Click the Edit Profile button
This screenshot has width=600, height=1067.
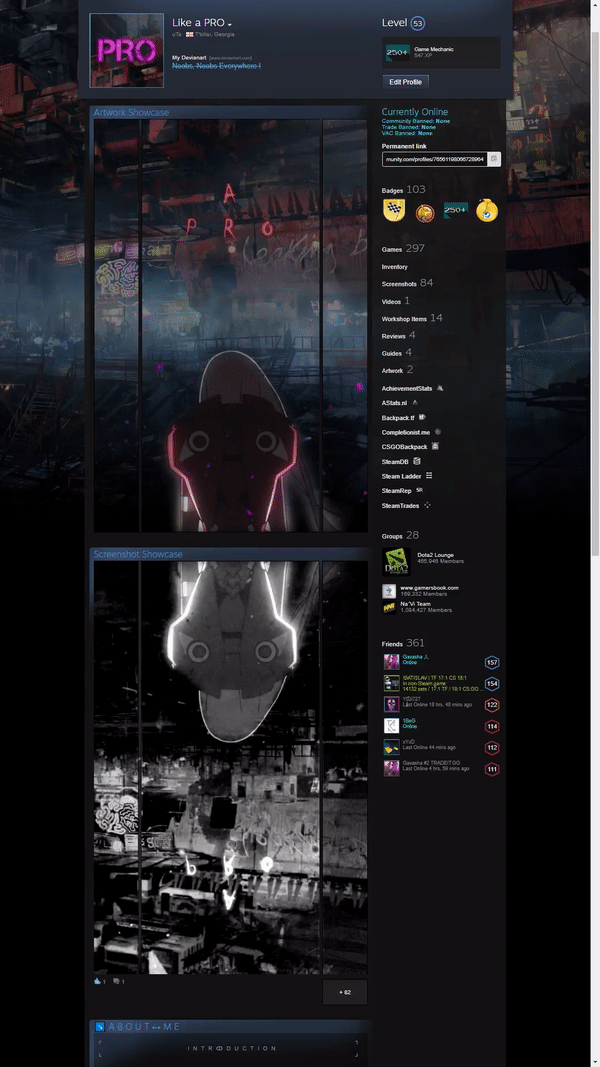(405, 82)
